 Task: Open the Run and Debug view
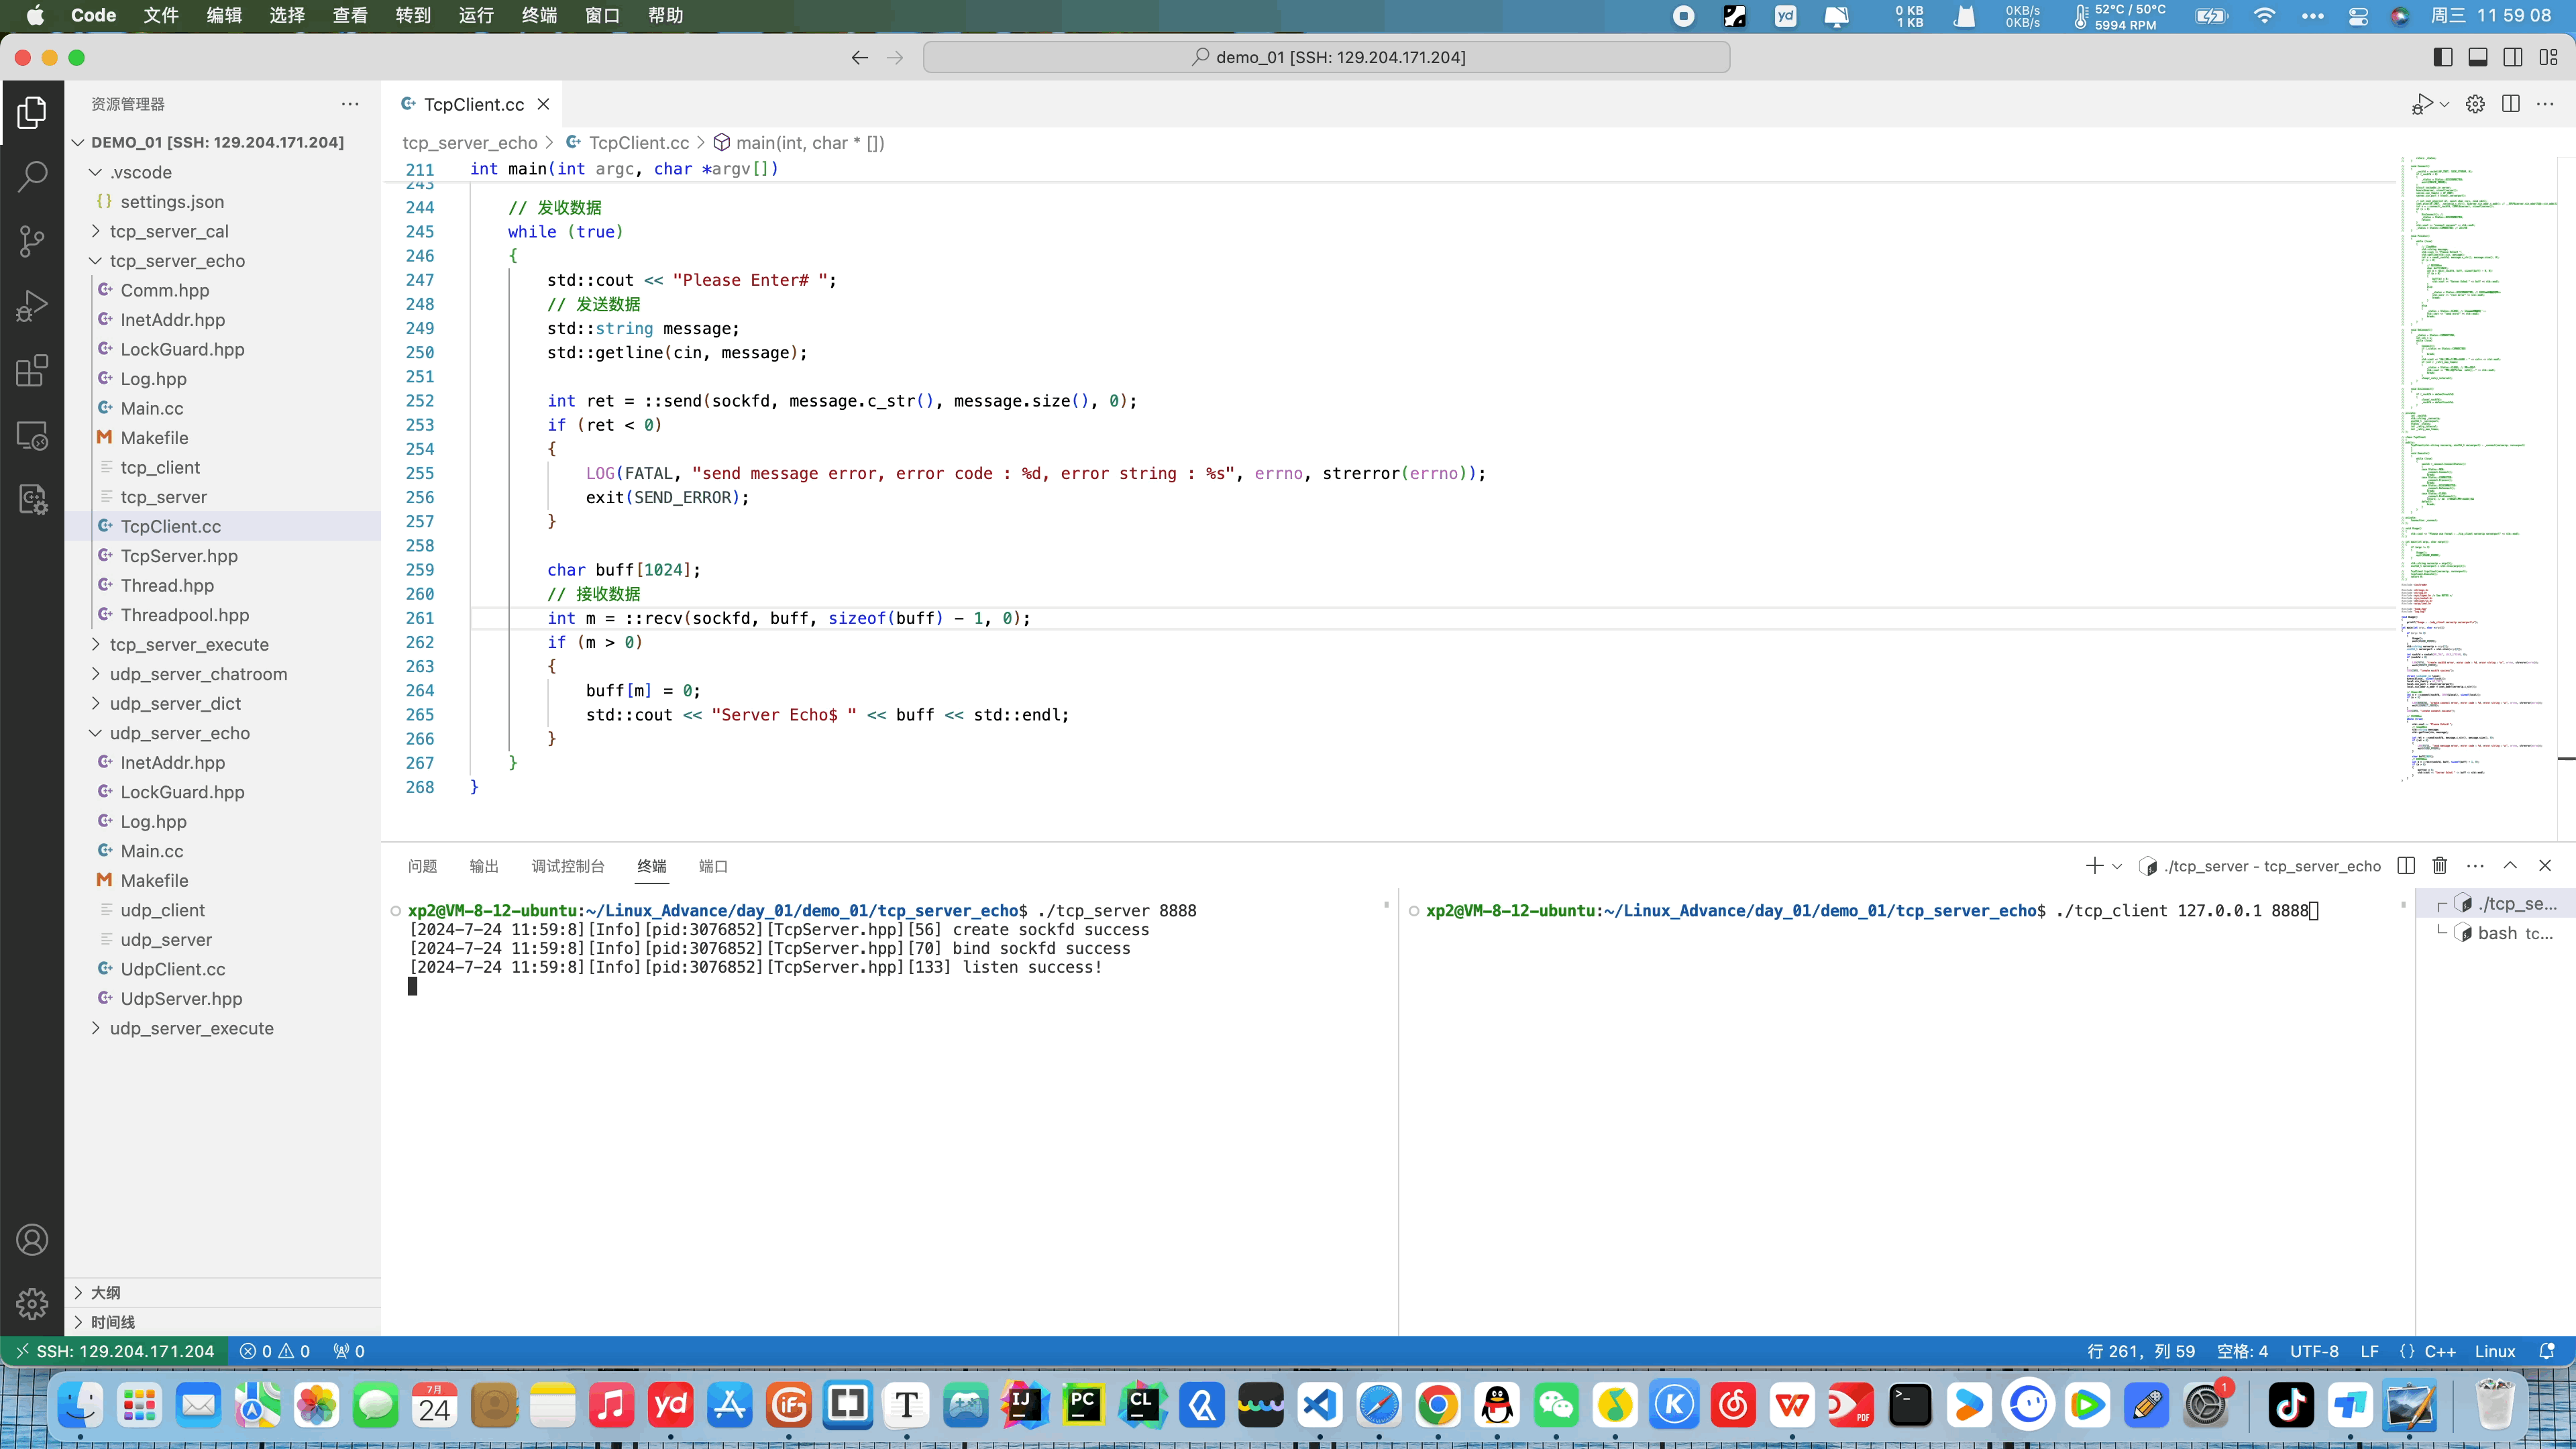32,306
